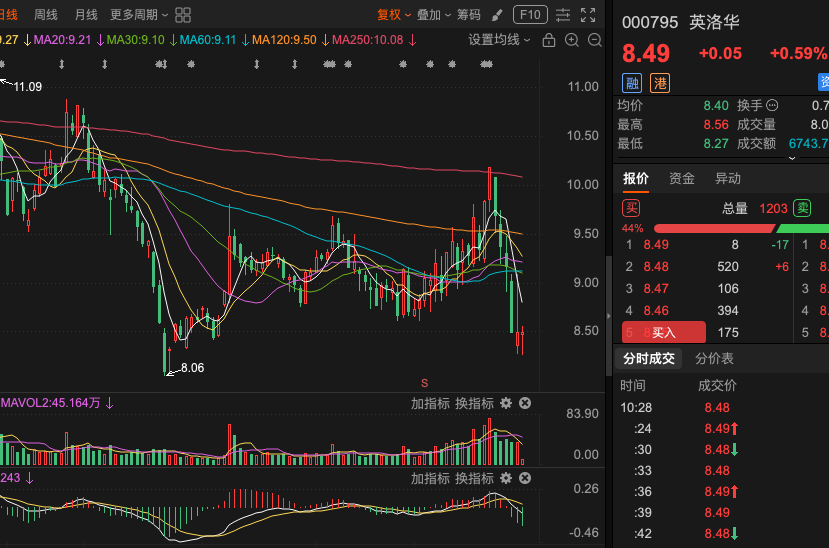Click stock name 英洛华

pos(714,22)
